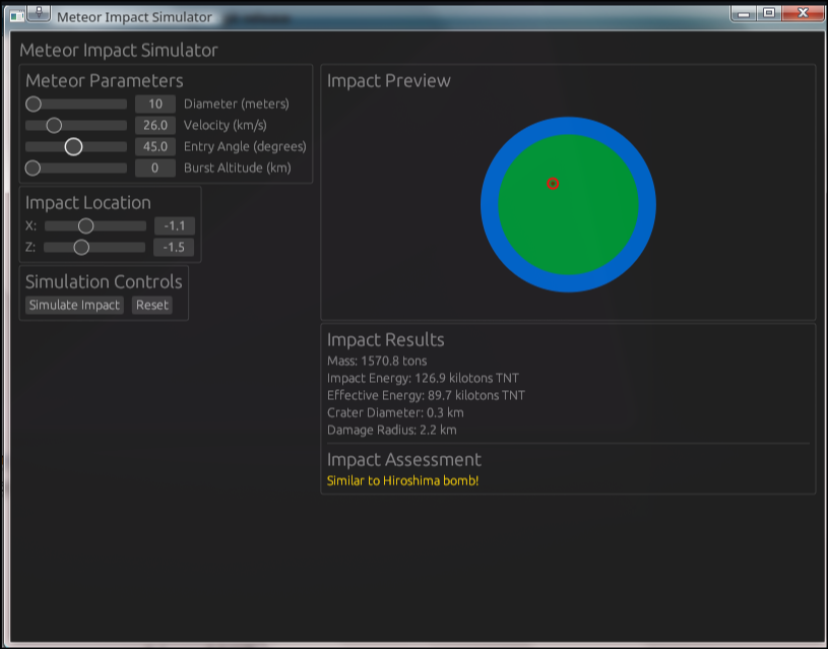Click the pinned app icon in the top bar
Viewport: 828px width, 649px height.
[38, 12]
